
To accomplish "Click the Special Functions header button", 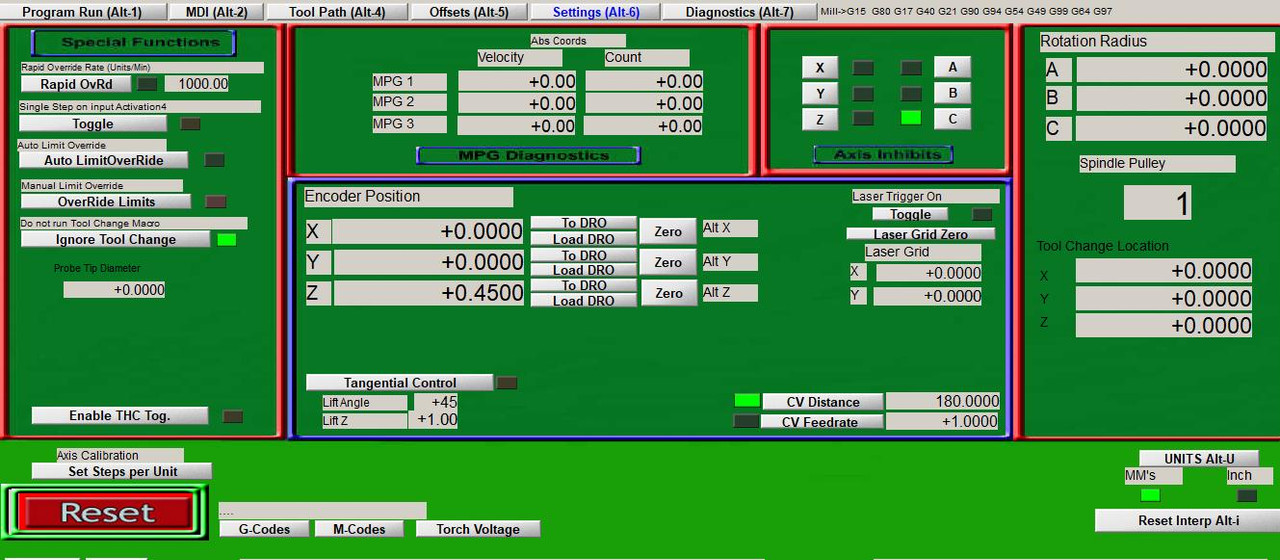I will 134,42.
